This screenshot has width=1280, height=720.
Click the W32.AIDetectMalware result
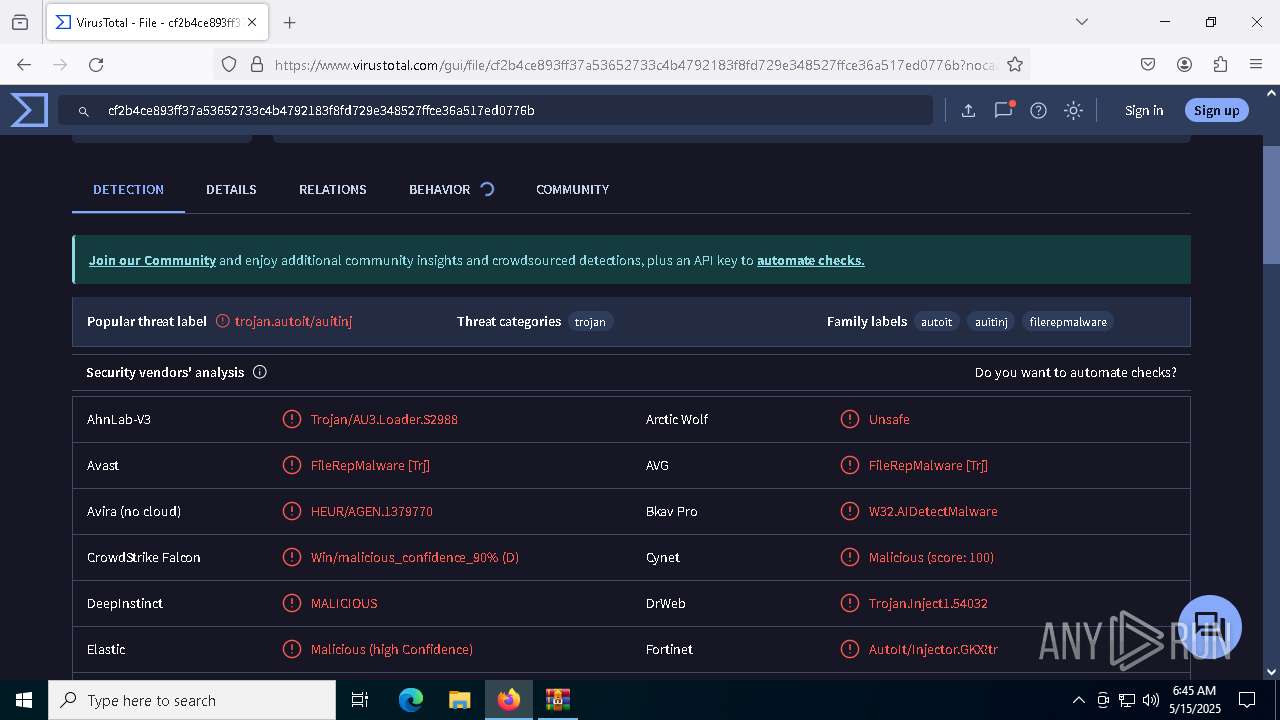coord(933,511)
